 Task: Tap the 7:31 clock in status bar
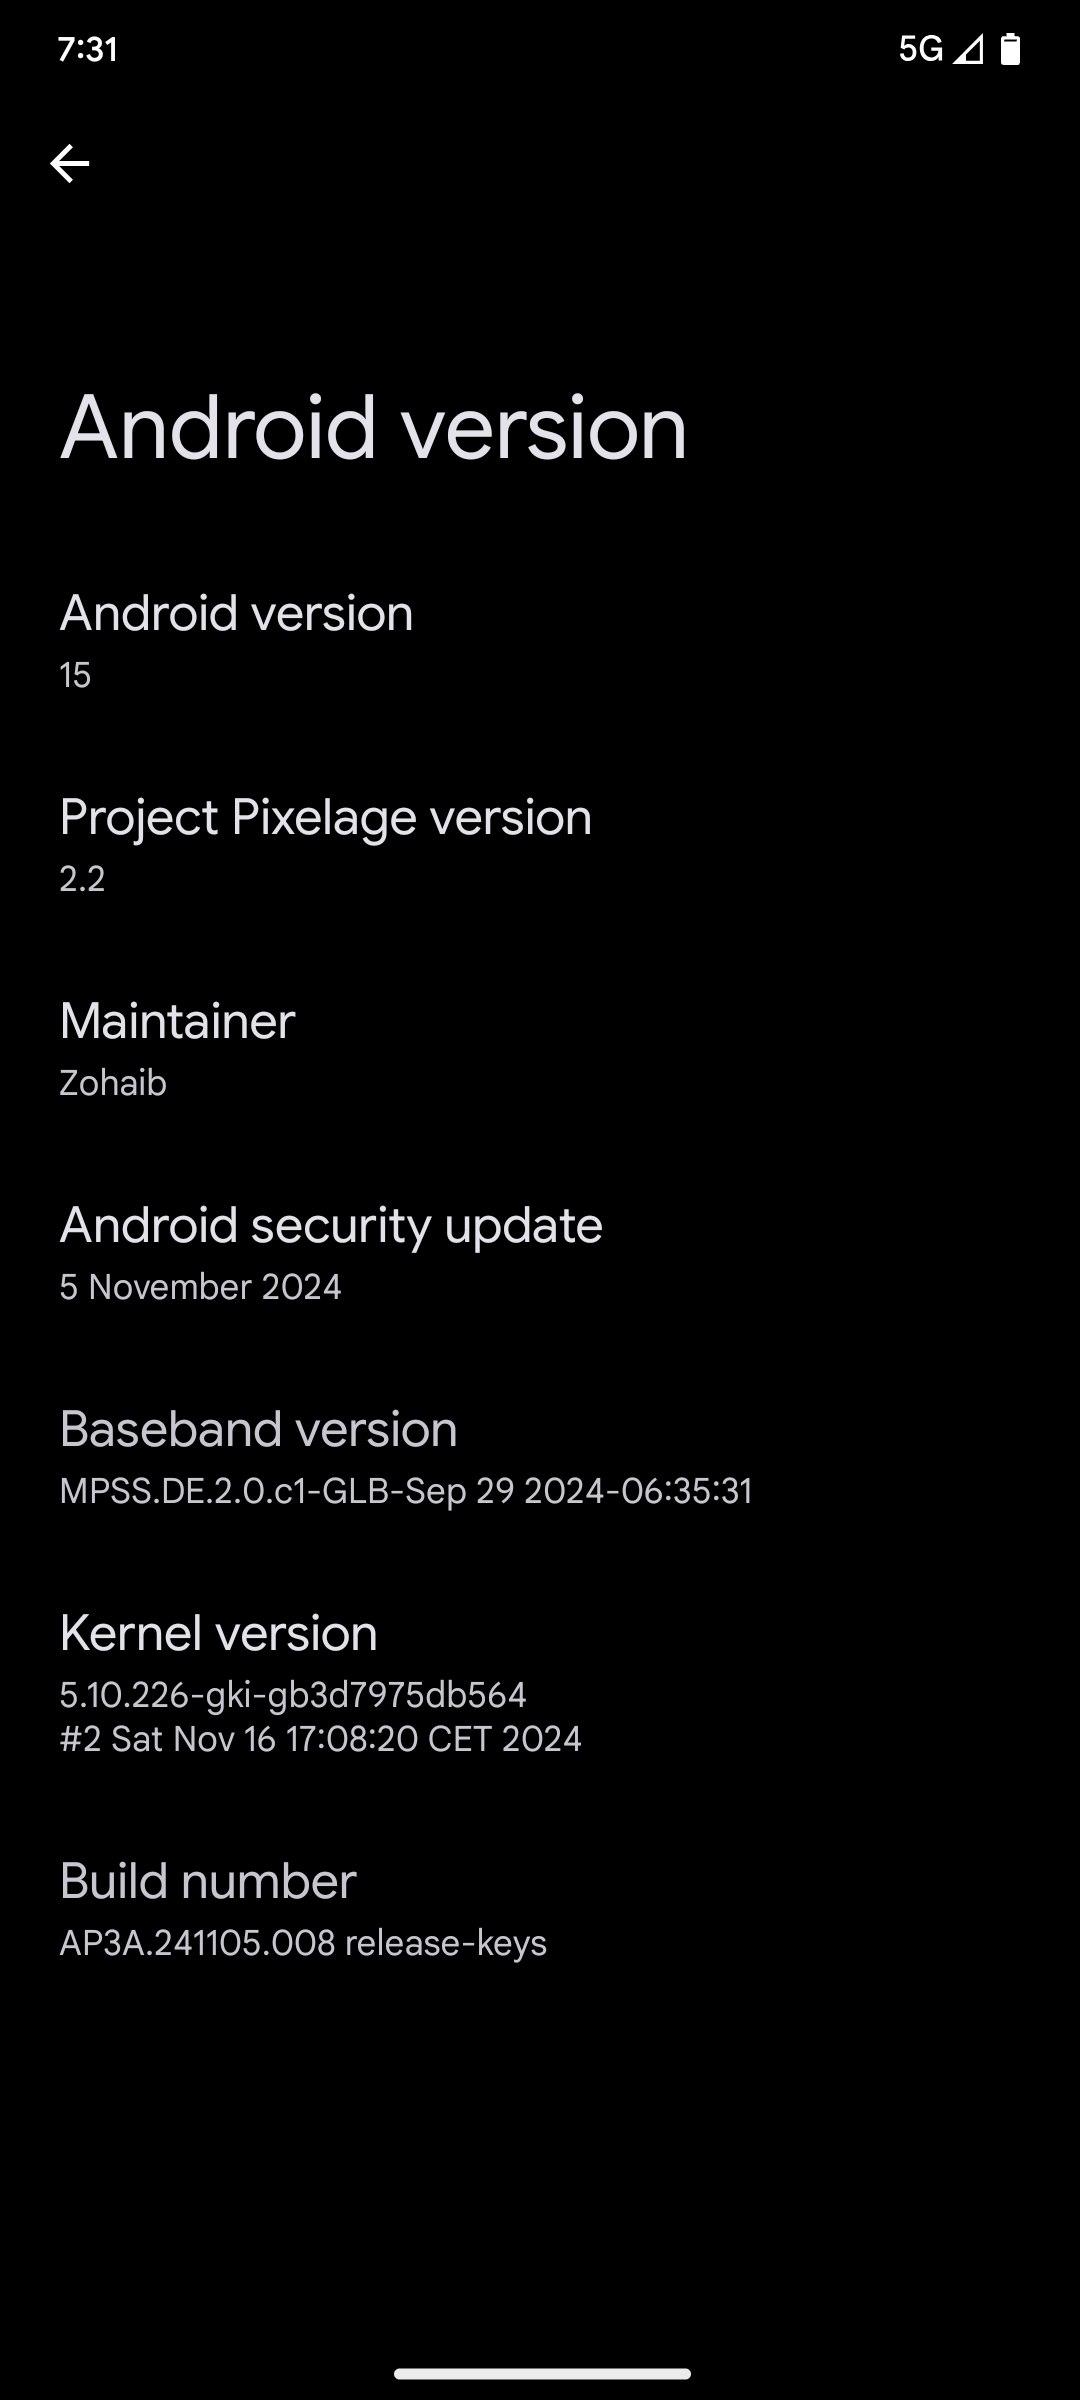pyautogui.click(x=88, y=49)
